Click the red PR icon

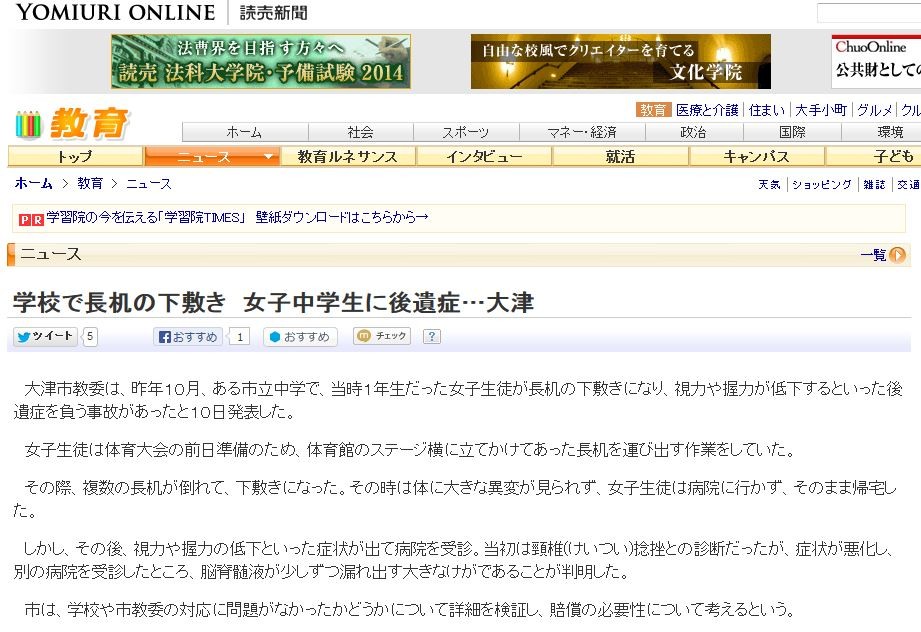31,220
